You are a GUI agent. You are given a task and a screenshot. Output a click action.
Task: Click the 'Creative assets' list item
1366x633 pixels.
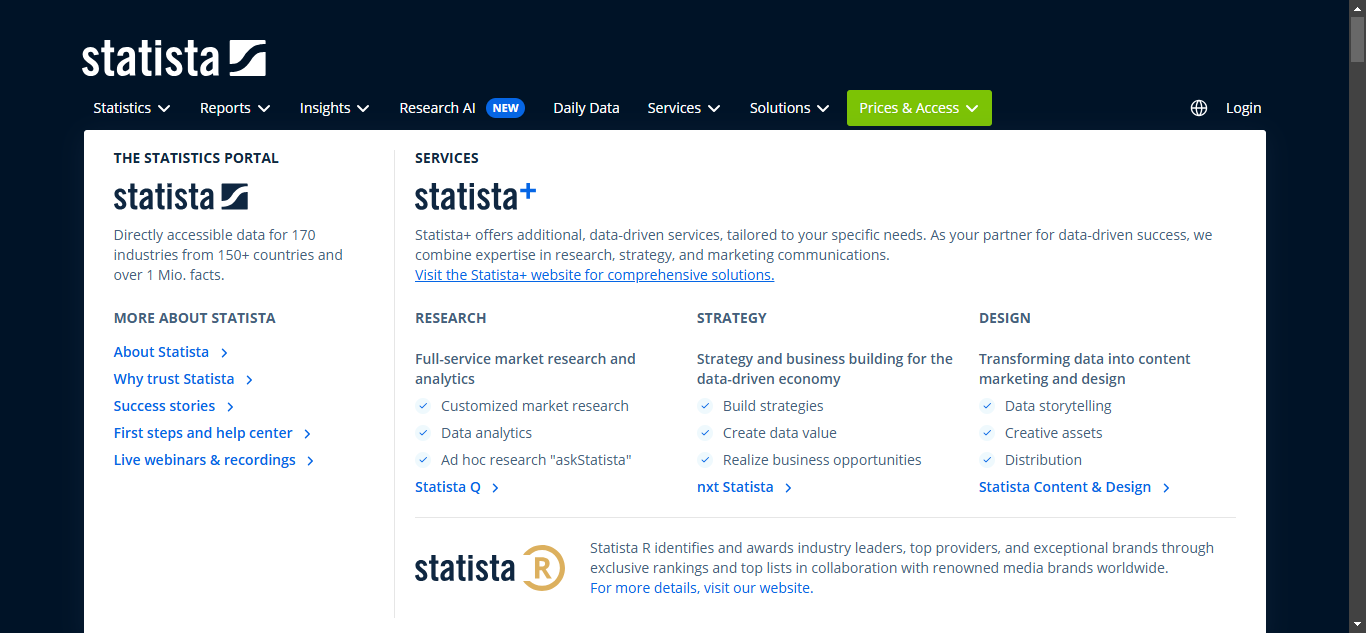pyautogui.click(x=1054, y=433)
